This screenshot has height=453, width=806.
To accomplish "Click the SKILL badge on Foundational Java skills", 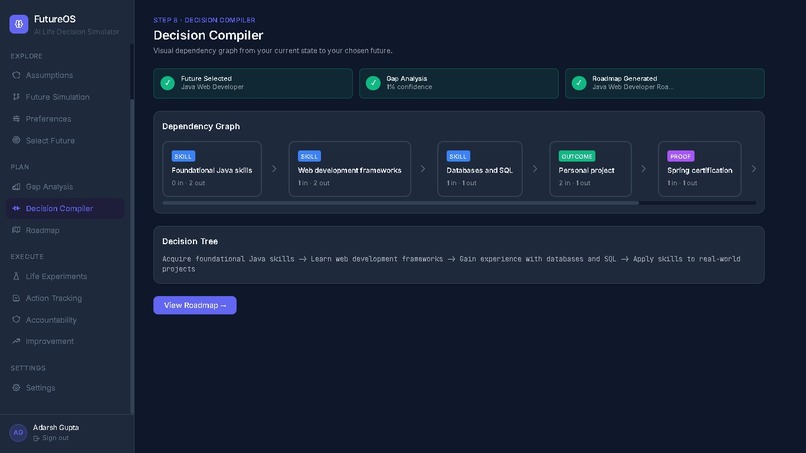I will click(x=183, y=156).
